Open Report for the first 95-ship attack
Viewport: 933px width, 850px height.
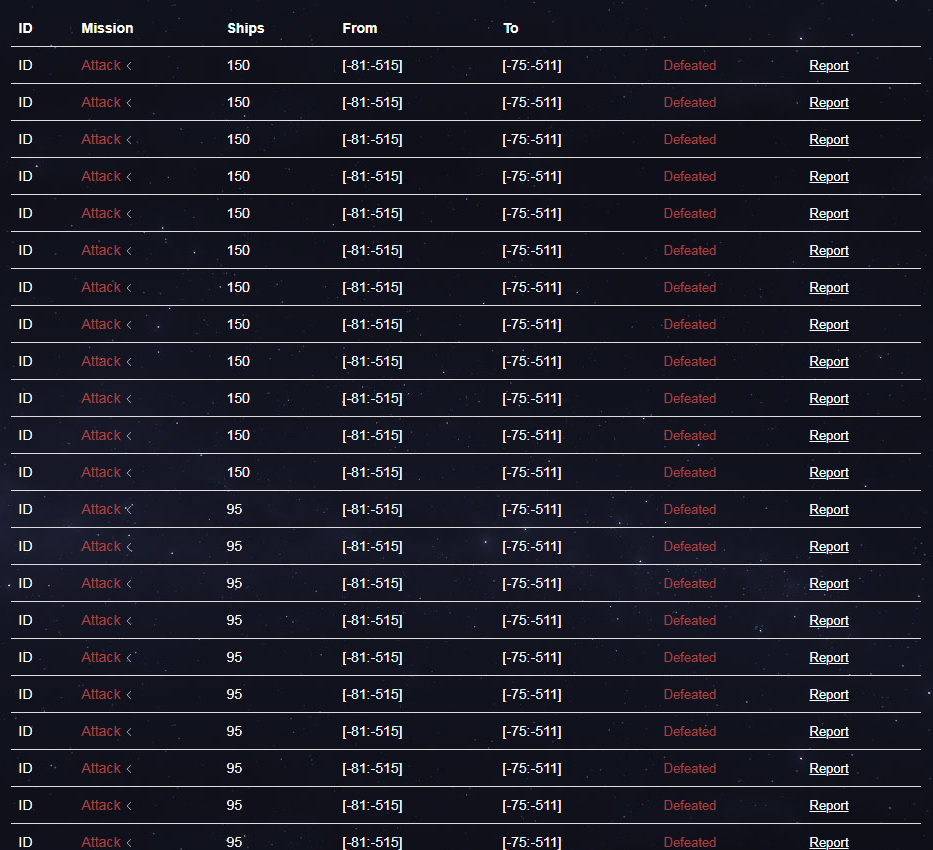pyautogui.click(x=828, y=510)
